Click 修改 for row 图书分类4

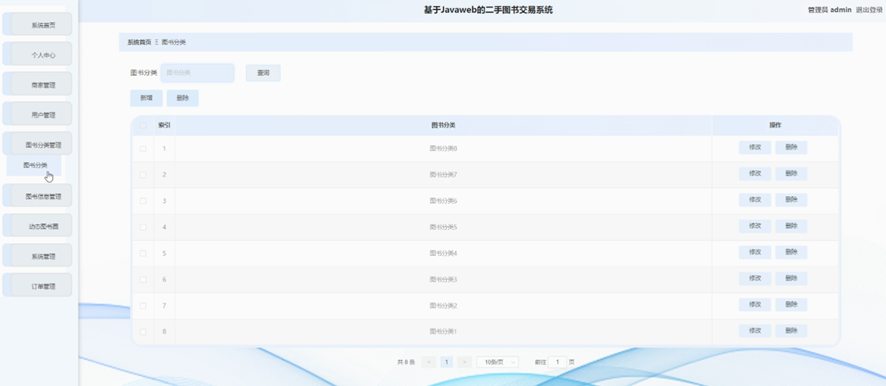(755, 253)
